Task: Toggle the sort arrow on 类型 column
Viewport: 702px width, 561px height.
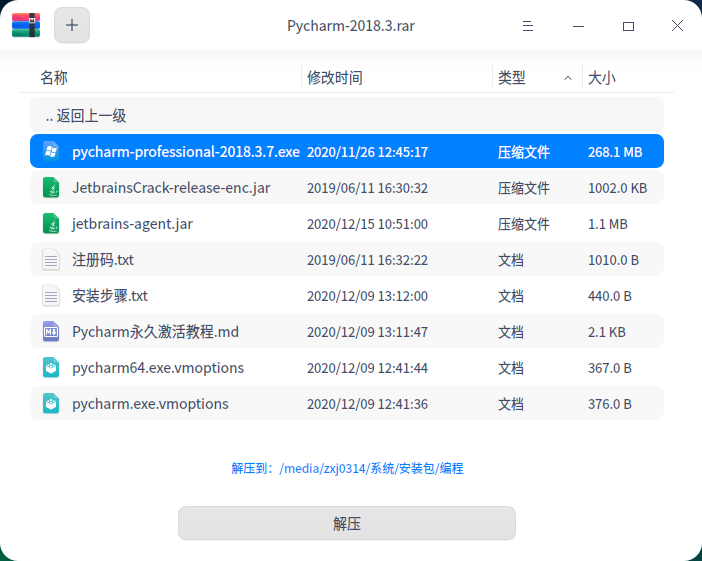Action: 568,78
